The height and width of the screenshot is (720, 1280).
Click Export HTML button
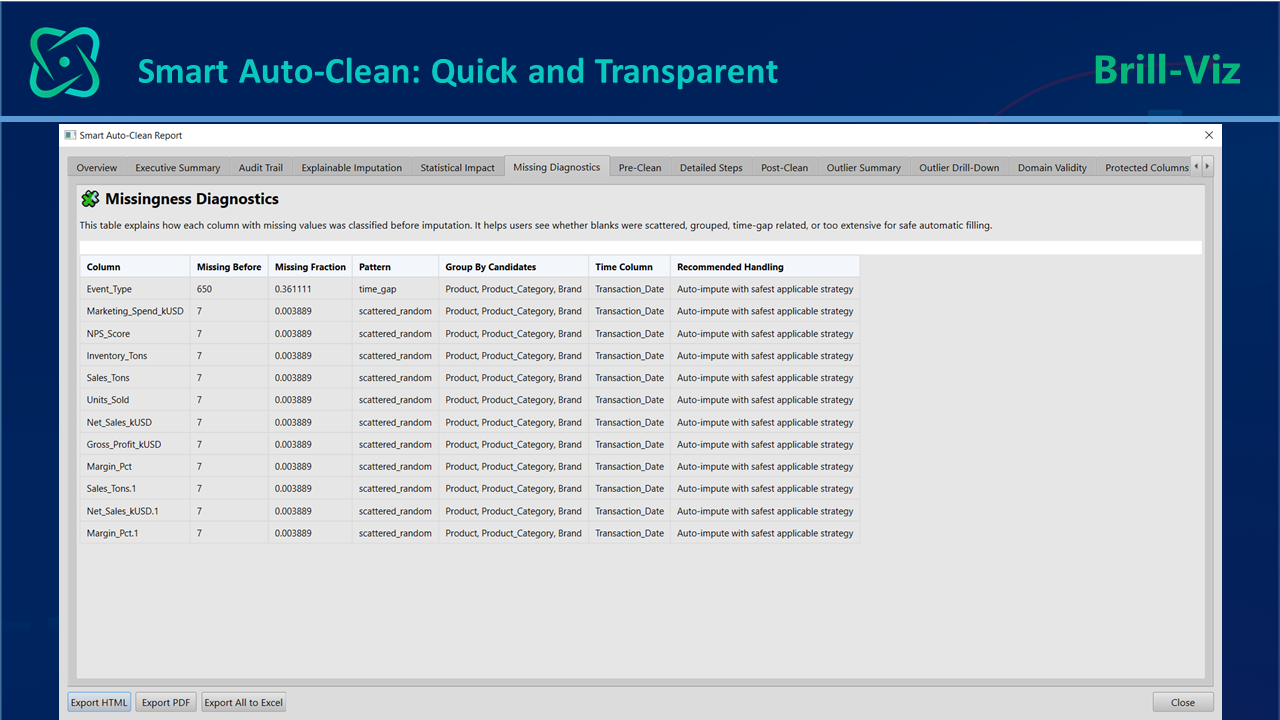[99, 702]
